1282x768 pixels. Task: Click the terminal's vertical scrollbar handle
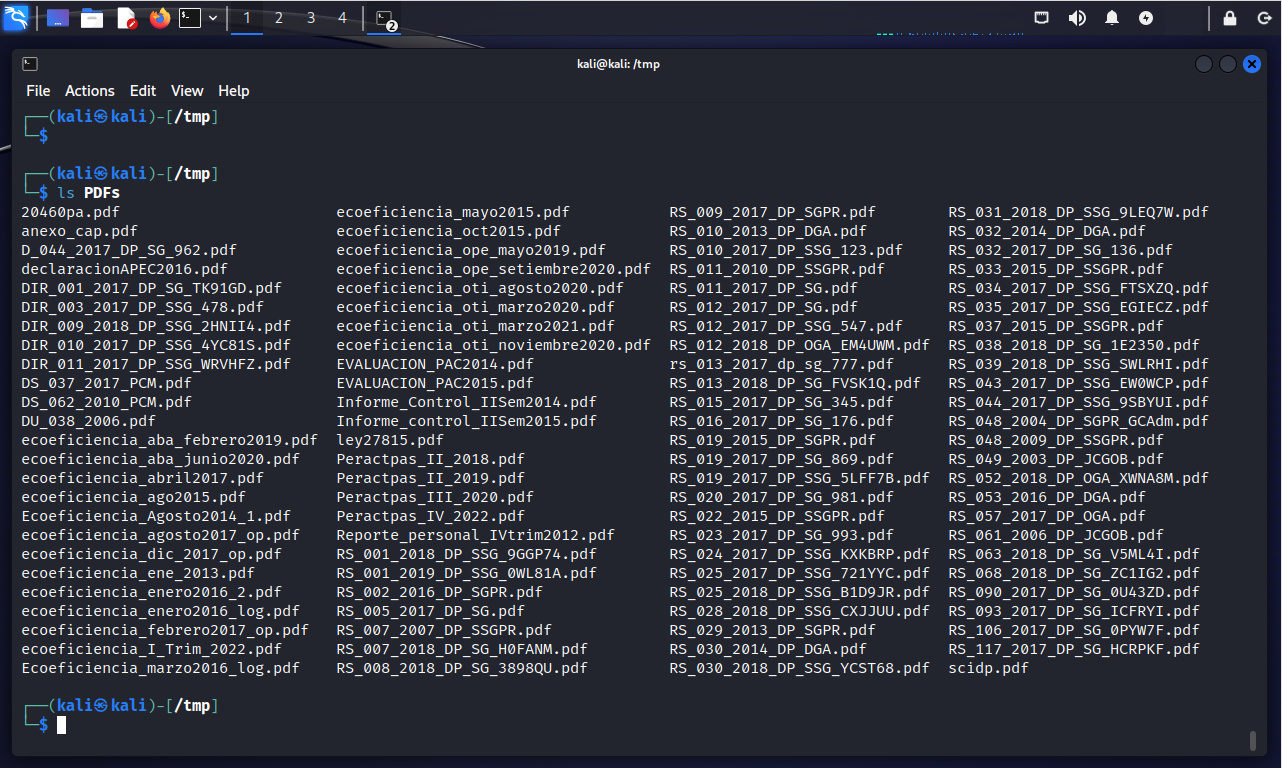click(x=1252, y=740)
